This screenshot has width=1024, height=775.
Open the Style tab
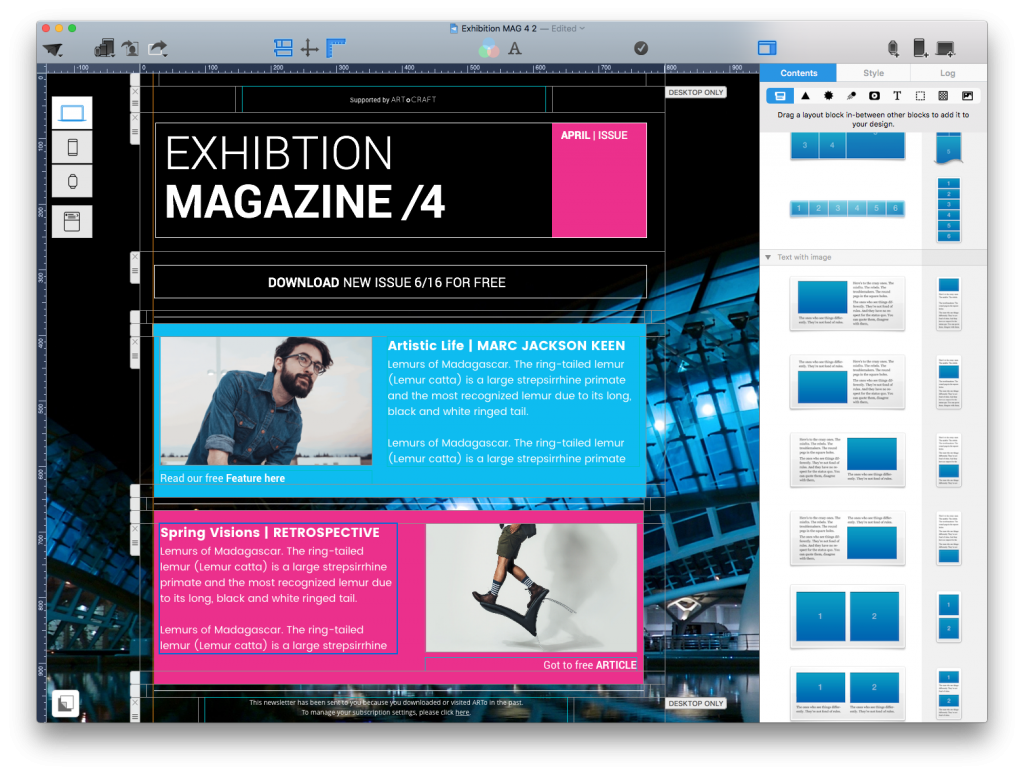pos(873,73)
